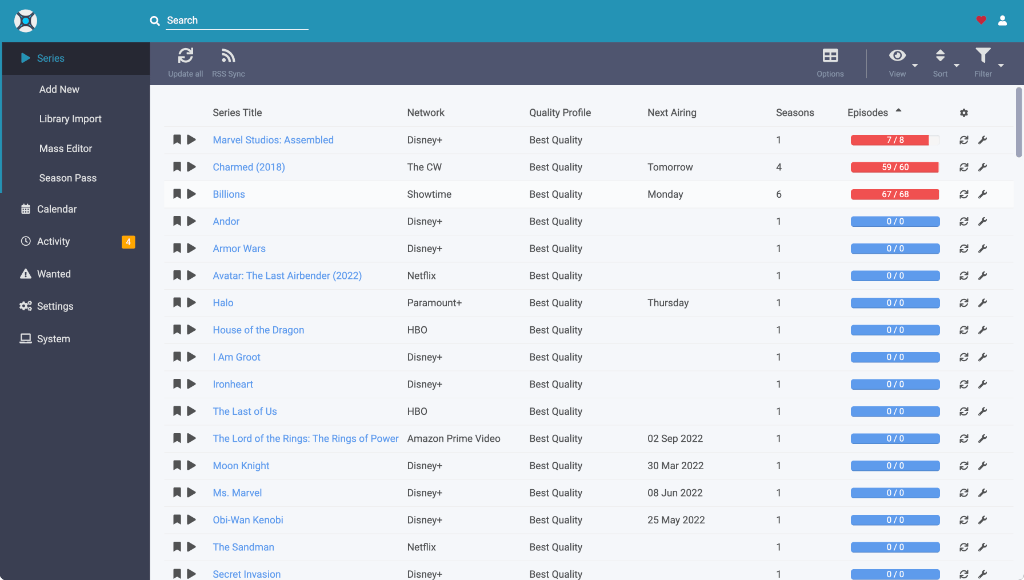Click Update all series
Screen dimensions: 1024x580
coord(185,62)
